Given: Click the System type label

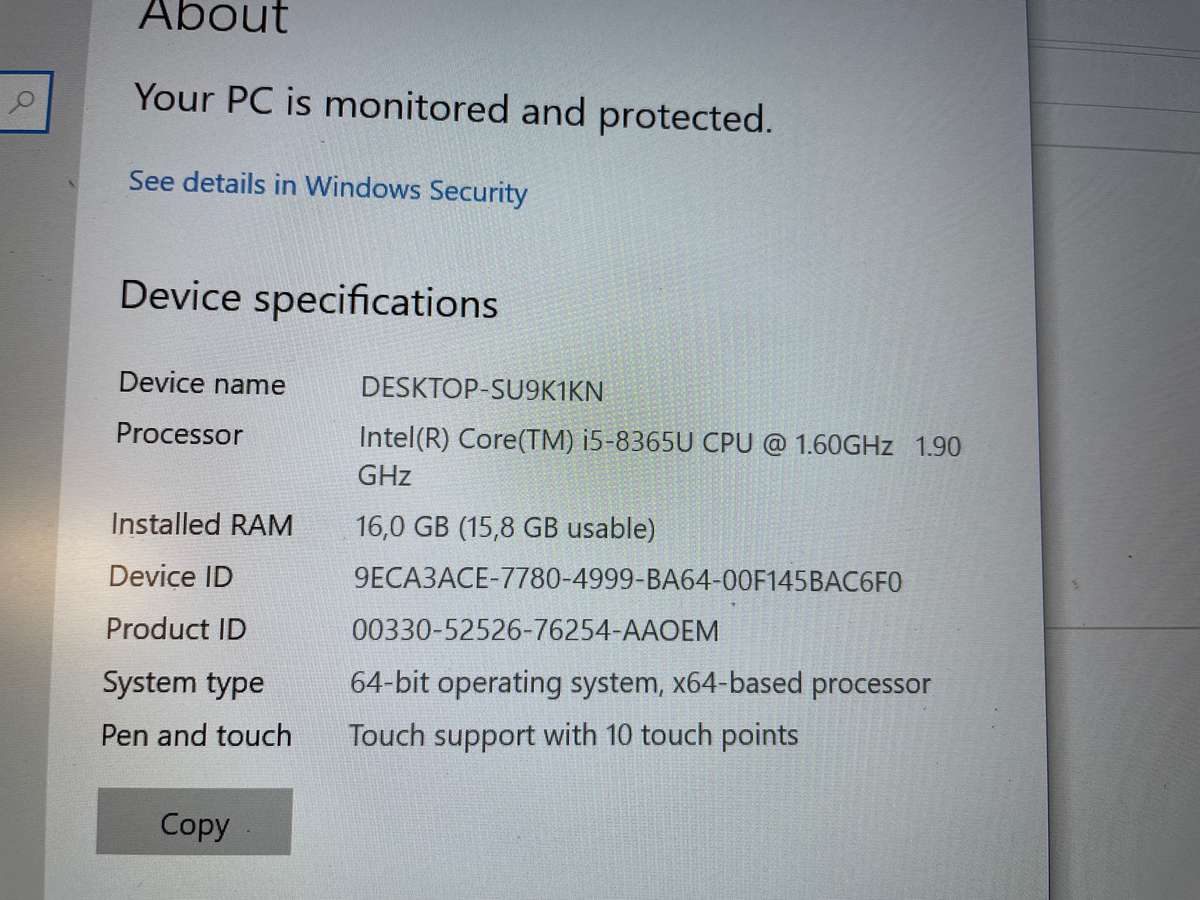Looking at the screenshot, I should click(x=183, y=682).
